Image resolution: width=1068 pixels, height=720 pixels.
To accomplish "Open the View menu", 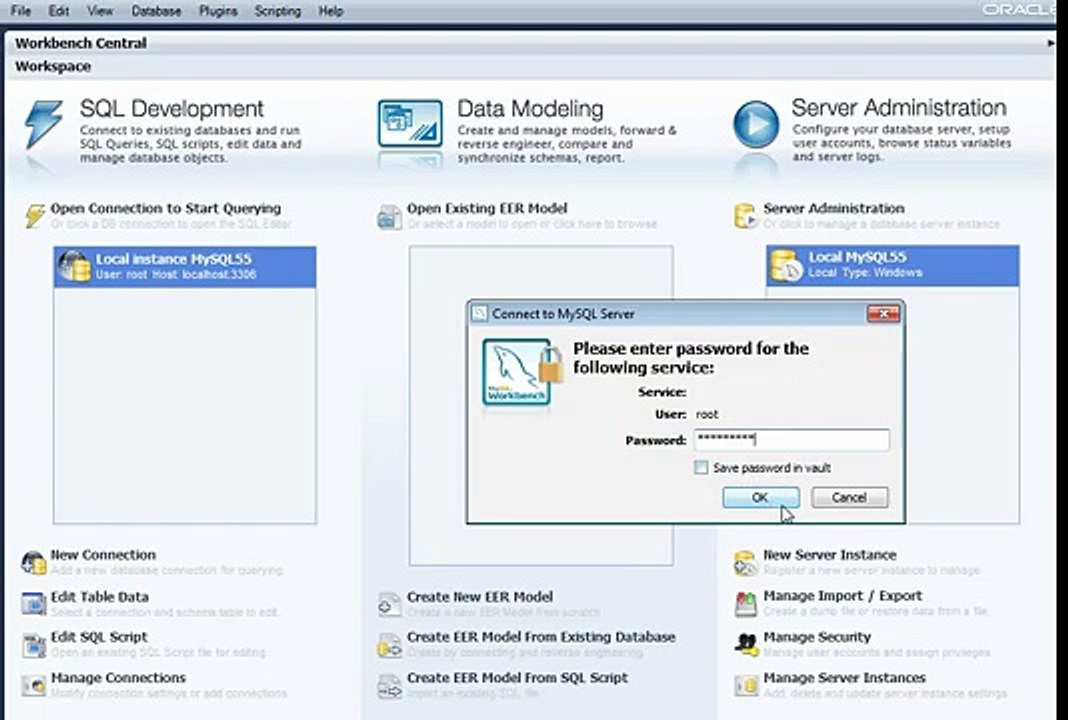I will tap(100, 11).
